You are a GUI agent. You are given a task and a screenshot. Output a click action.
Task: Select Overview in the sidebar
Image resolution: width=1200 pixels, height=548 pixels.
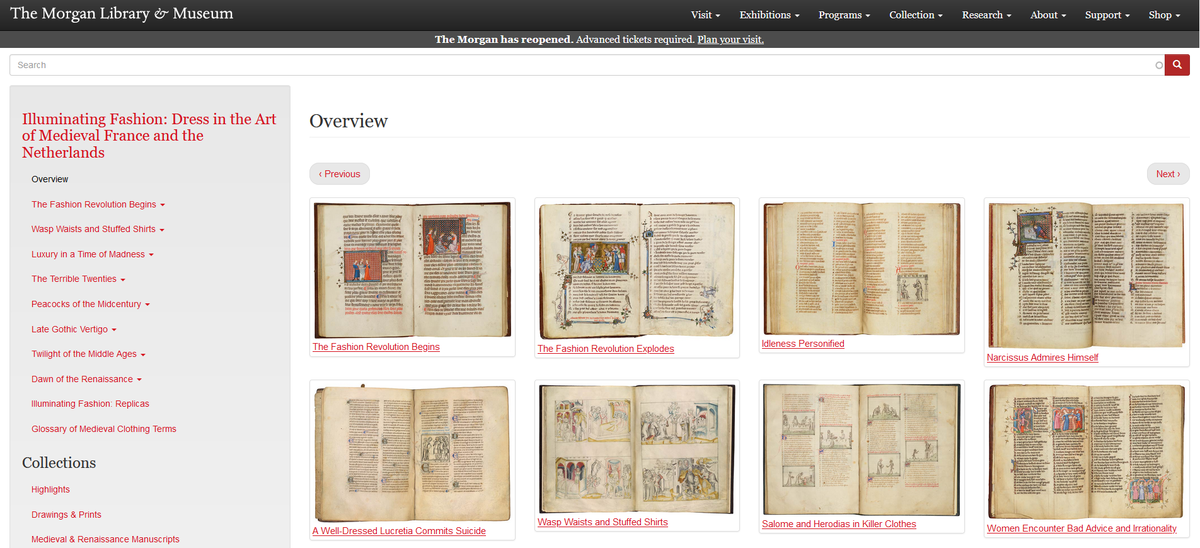[50, 179]
